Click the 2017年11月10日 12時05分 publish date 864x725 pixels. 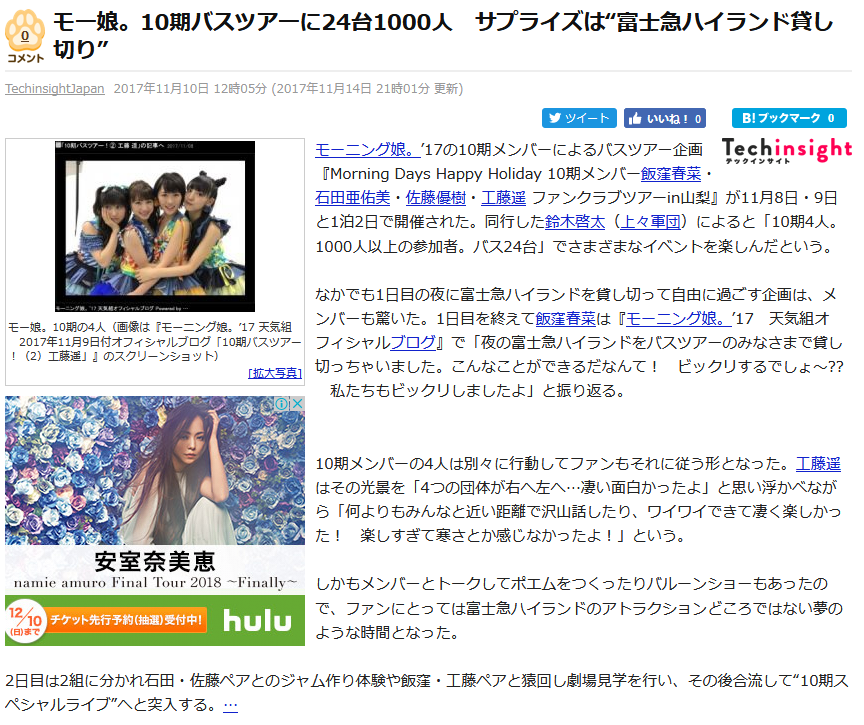(190, 89)
